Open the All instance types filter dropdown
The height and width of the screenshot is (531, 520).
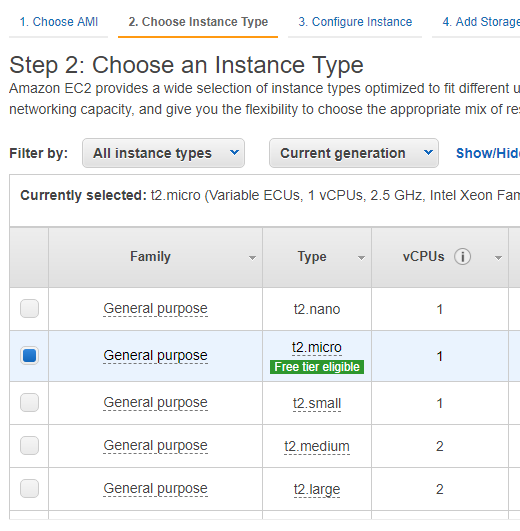click(163, 153)
